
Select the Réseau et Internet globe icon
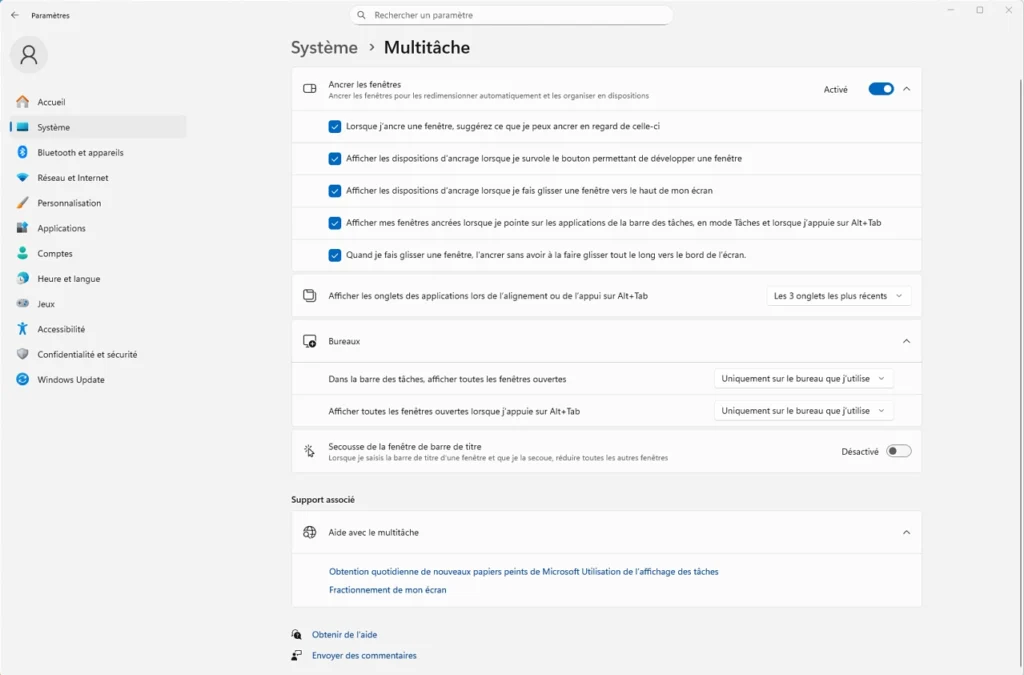coord(22,177)
